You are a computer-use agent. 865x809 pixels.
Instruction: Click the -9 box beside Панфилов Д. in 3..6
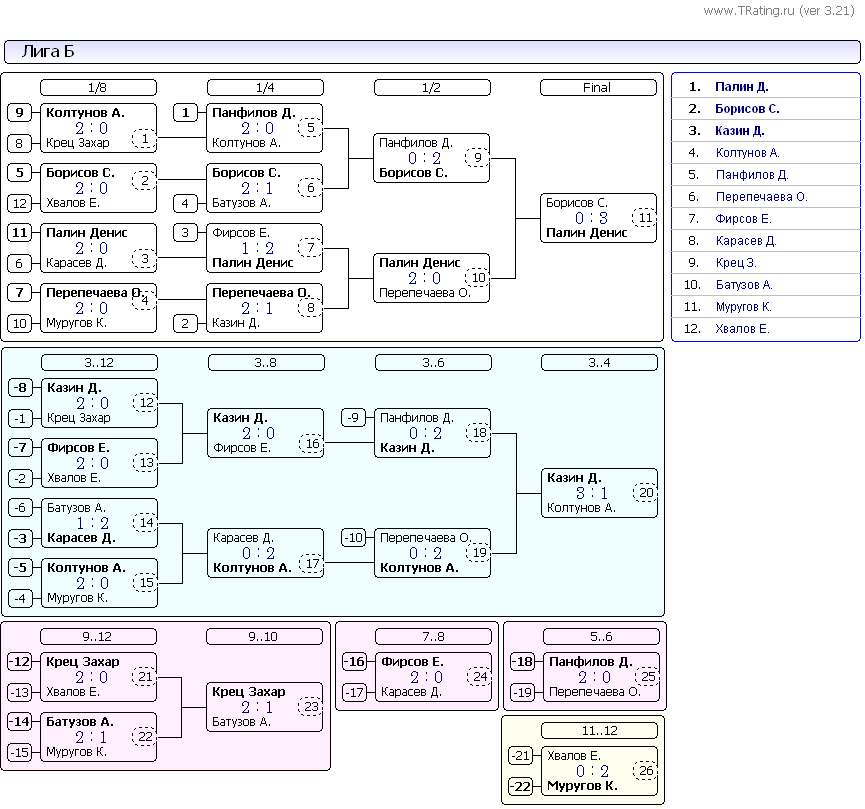click(x=354, y=417)
